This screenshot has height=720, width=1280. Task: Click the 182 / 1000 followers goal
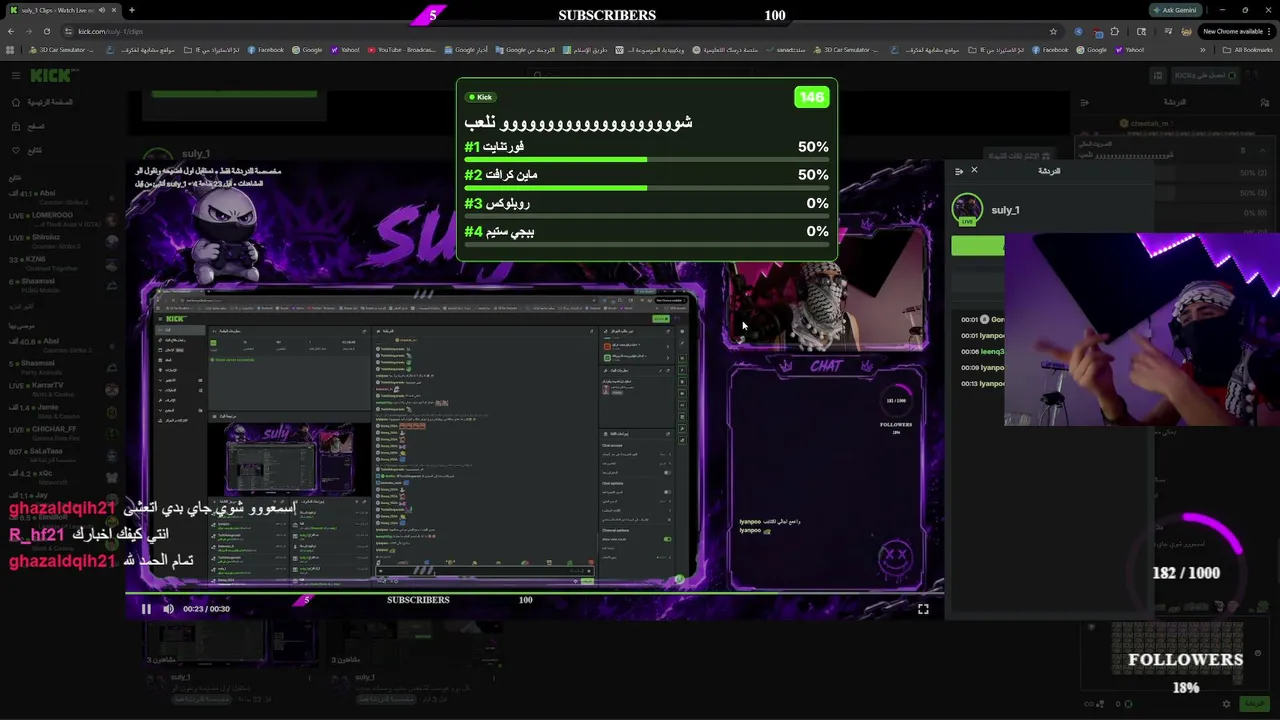(x=1186, y=573)
